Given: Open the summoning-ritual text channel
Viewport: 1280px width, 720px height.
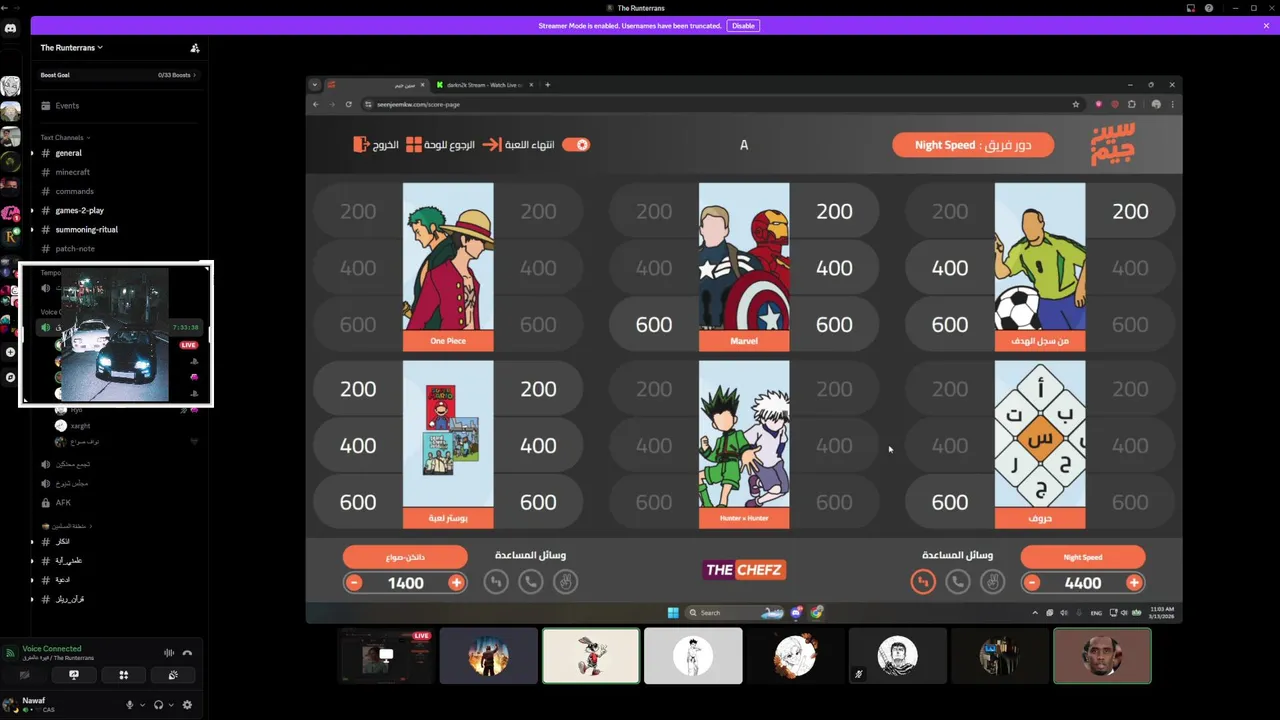Looking at the screenshot, I should [119, 229].
